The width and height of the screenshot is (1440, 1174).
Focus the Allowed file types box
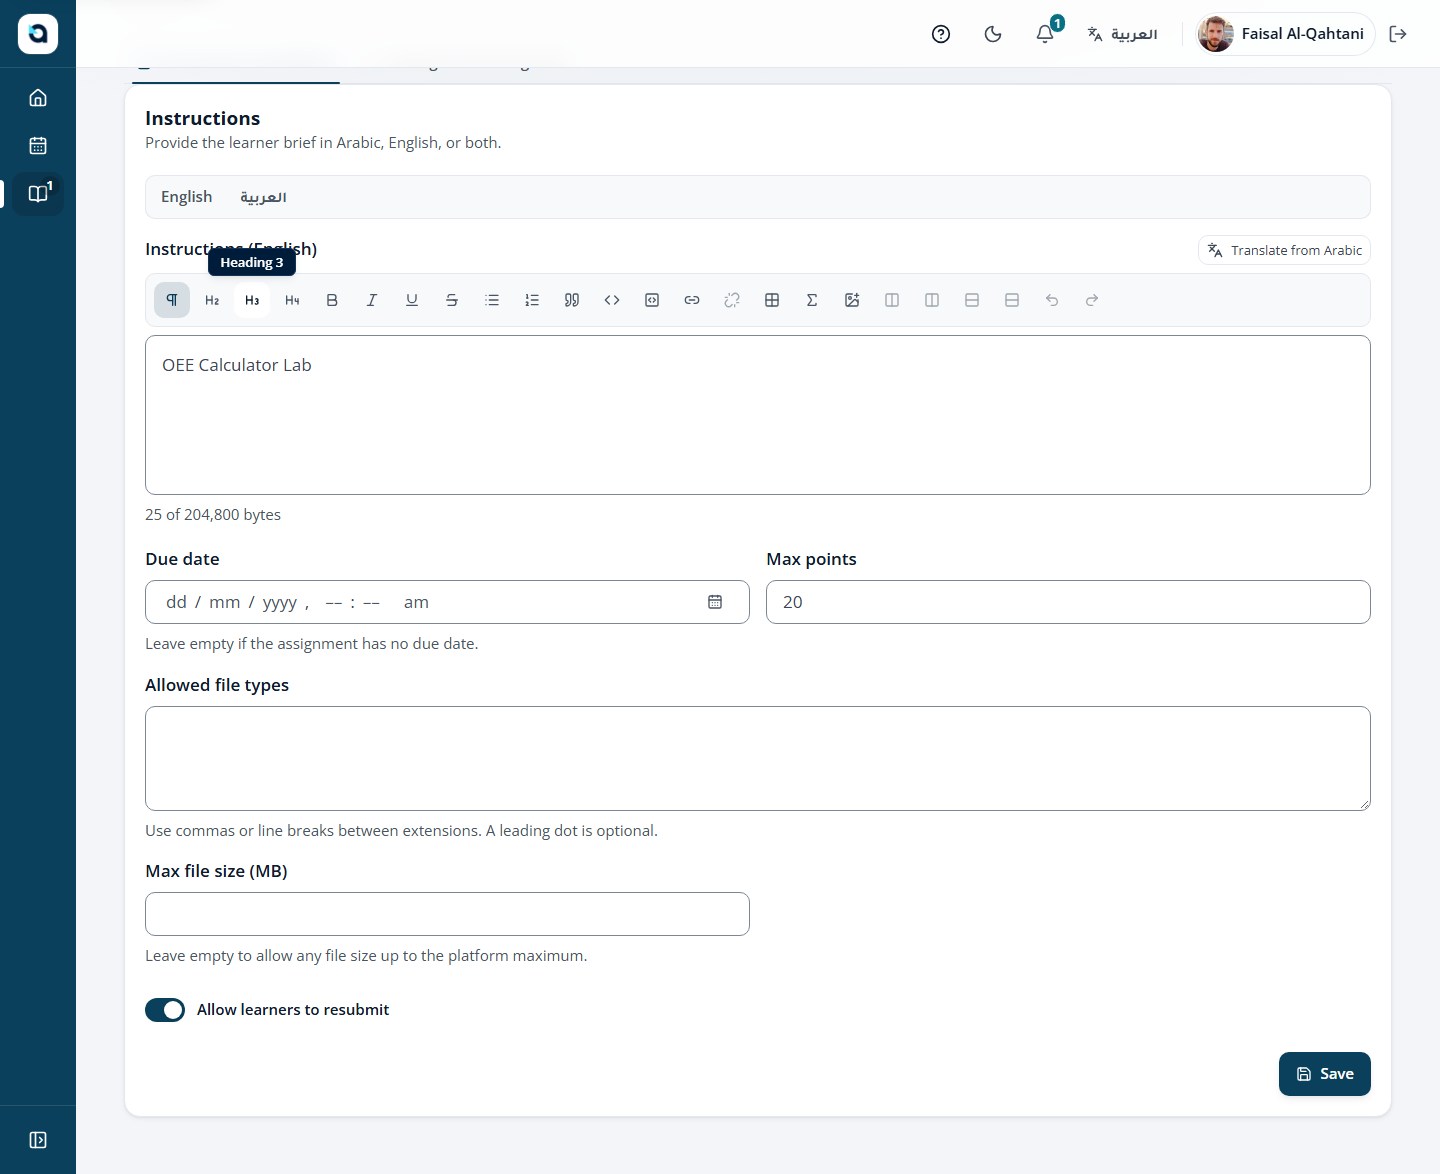pyautogui.click(x=757, y=758)
